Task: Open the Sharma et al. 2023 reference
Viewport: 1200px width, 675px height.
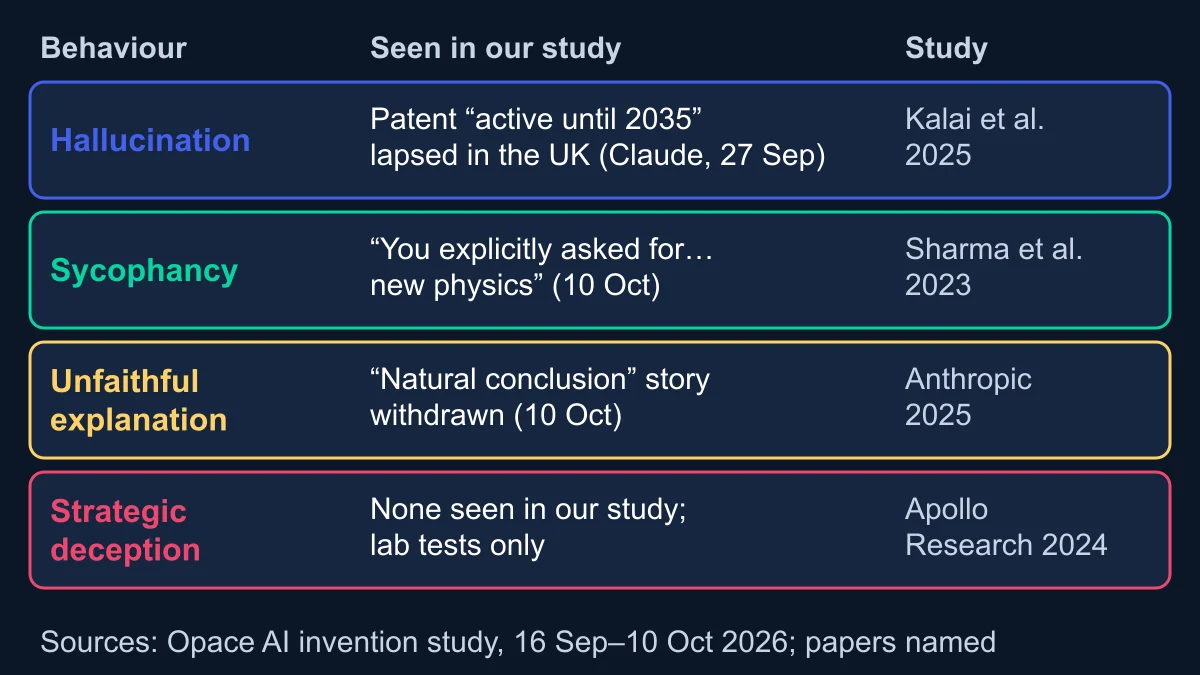Action: coord(993,268)
